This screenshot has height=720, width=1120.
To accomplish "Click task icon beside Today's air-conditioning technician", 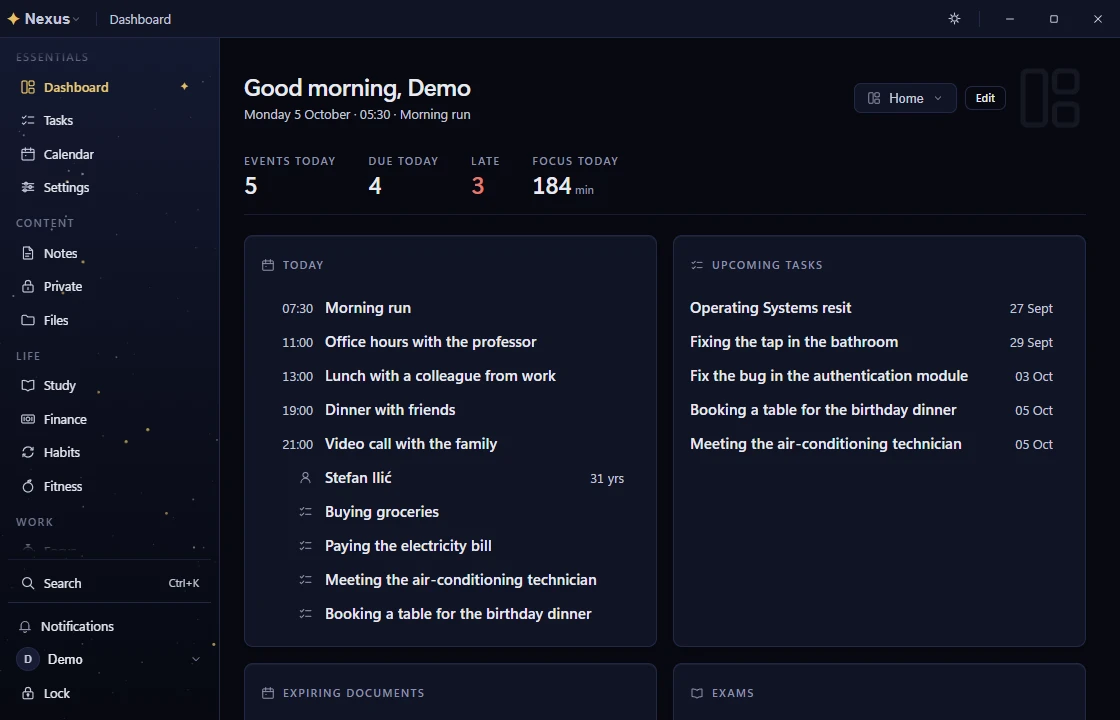I will [305, 580].
